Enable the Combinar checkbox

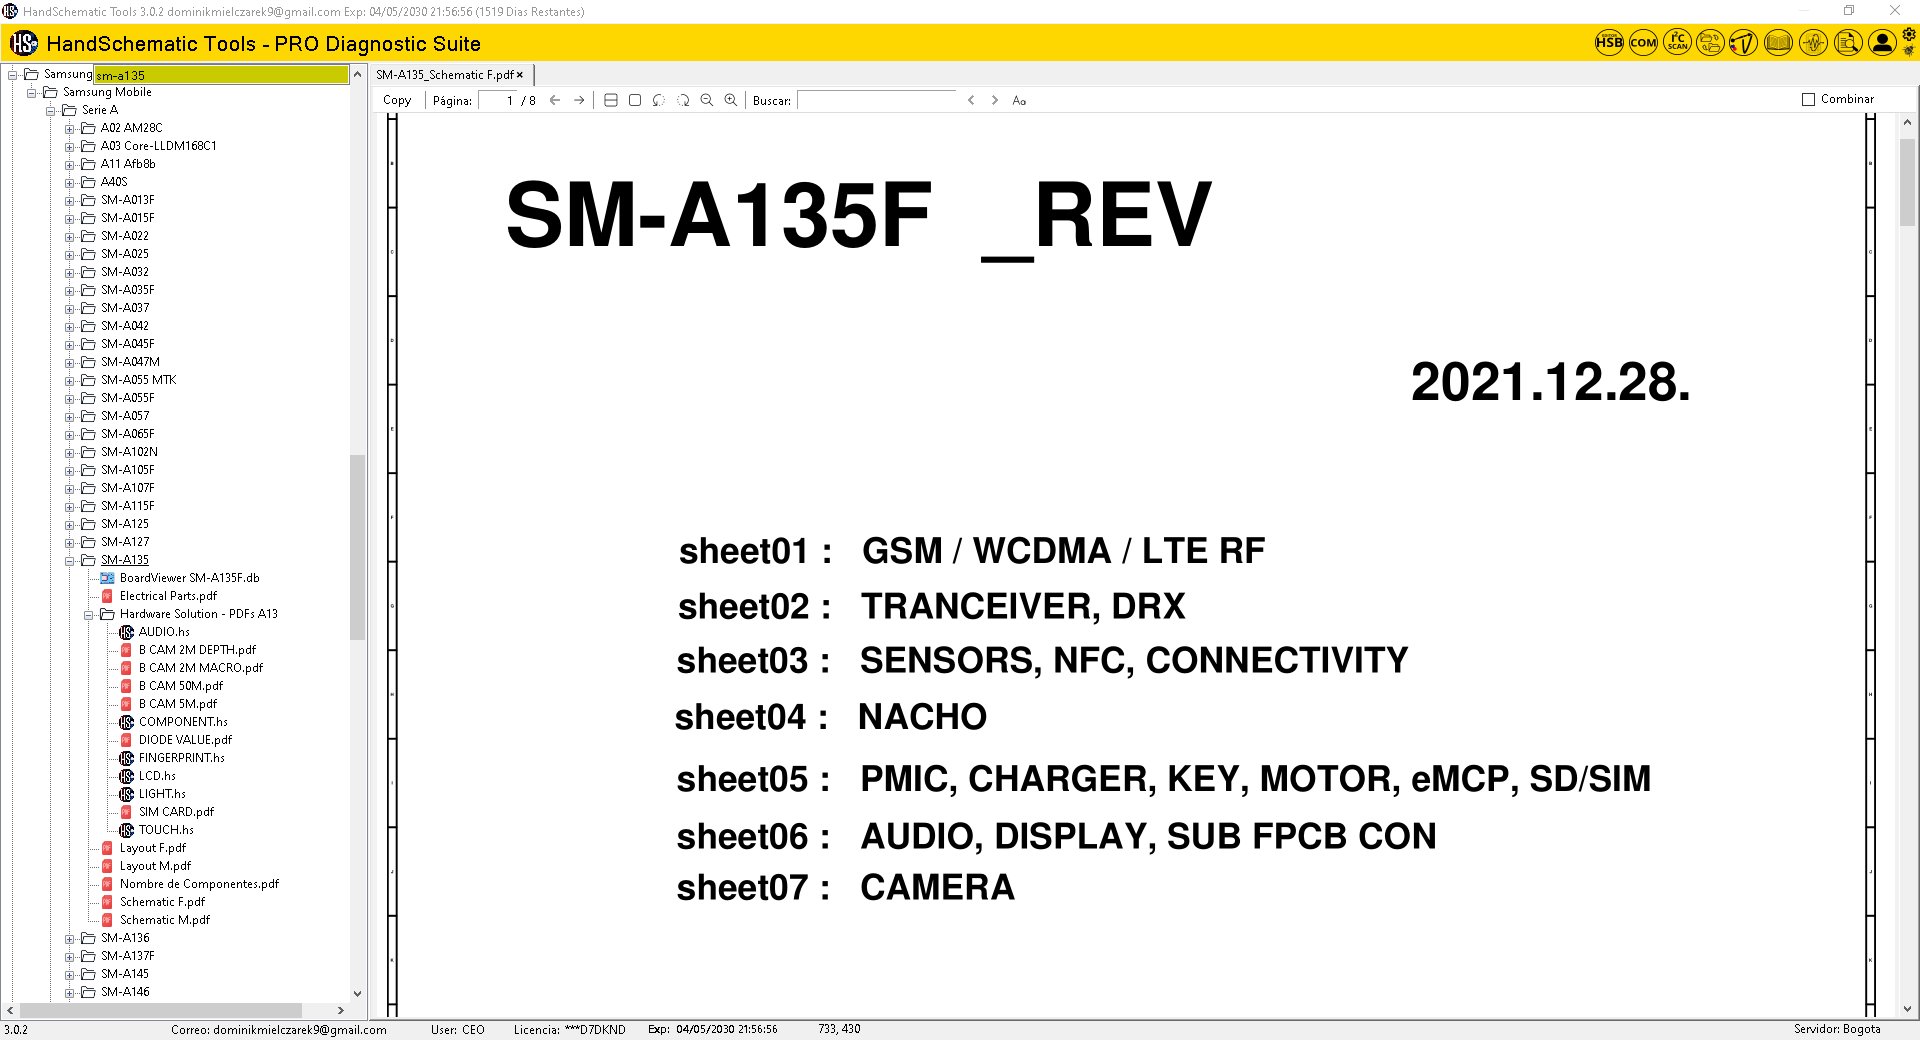[1808, 99]
